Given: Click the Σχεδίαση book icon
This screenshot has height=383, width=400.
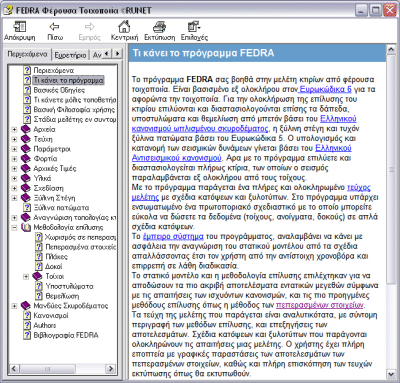Looking at the screenshot, I should tap(26, 188).
